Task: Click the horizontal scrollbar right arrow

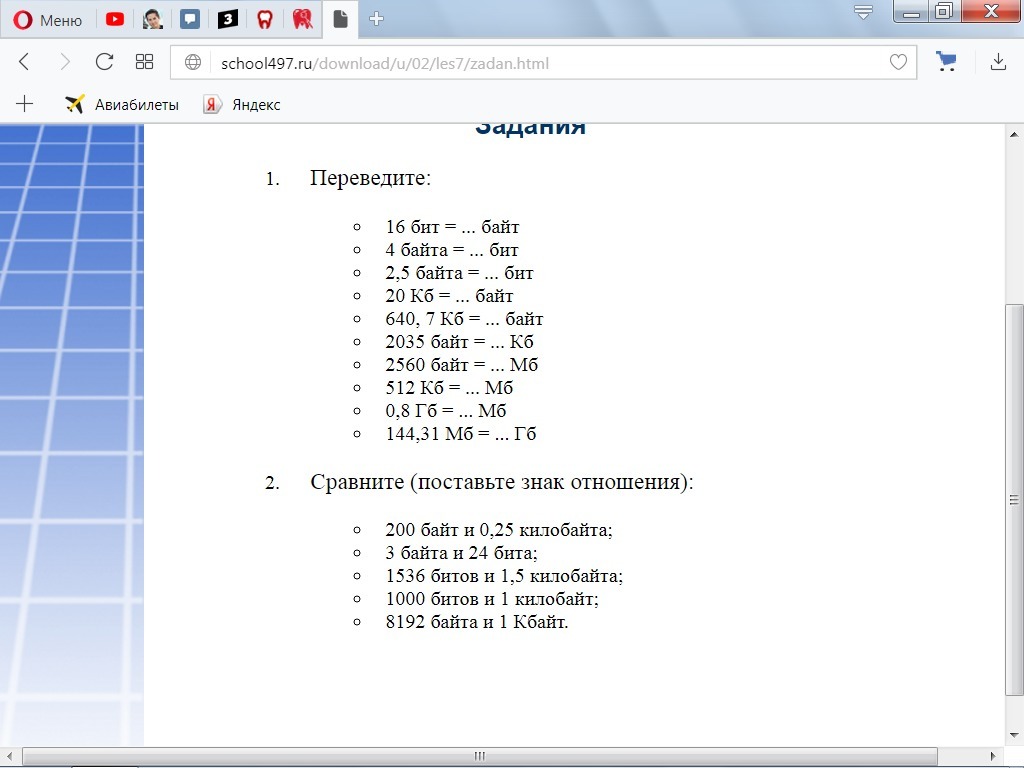Action: pyautogui.click(x=994, y=756)
